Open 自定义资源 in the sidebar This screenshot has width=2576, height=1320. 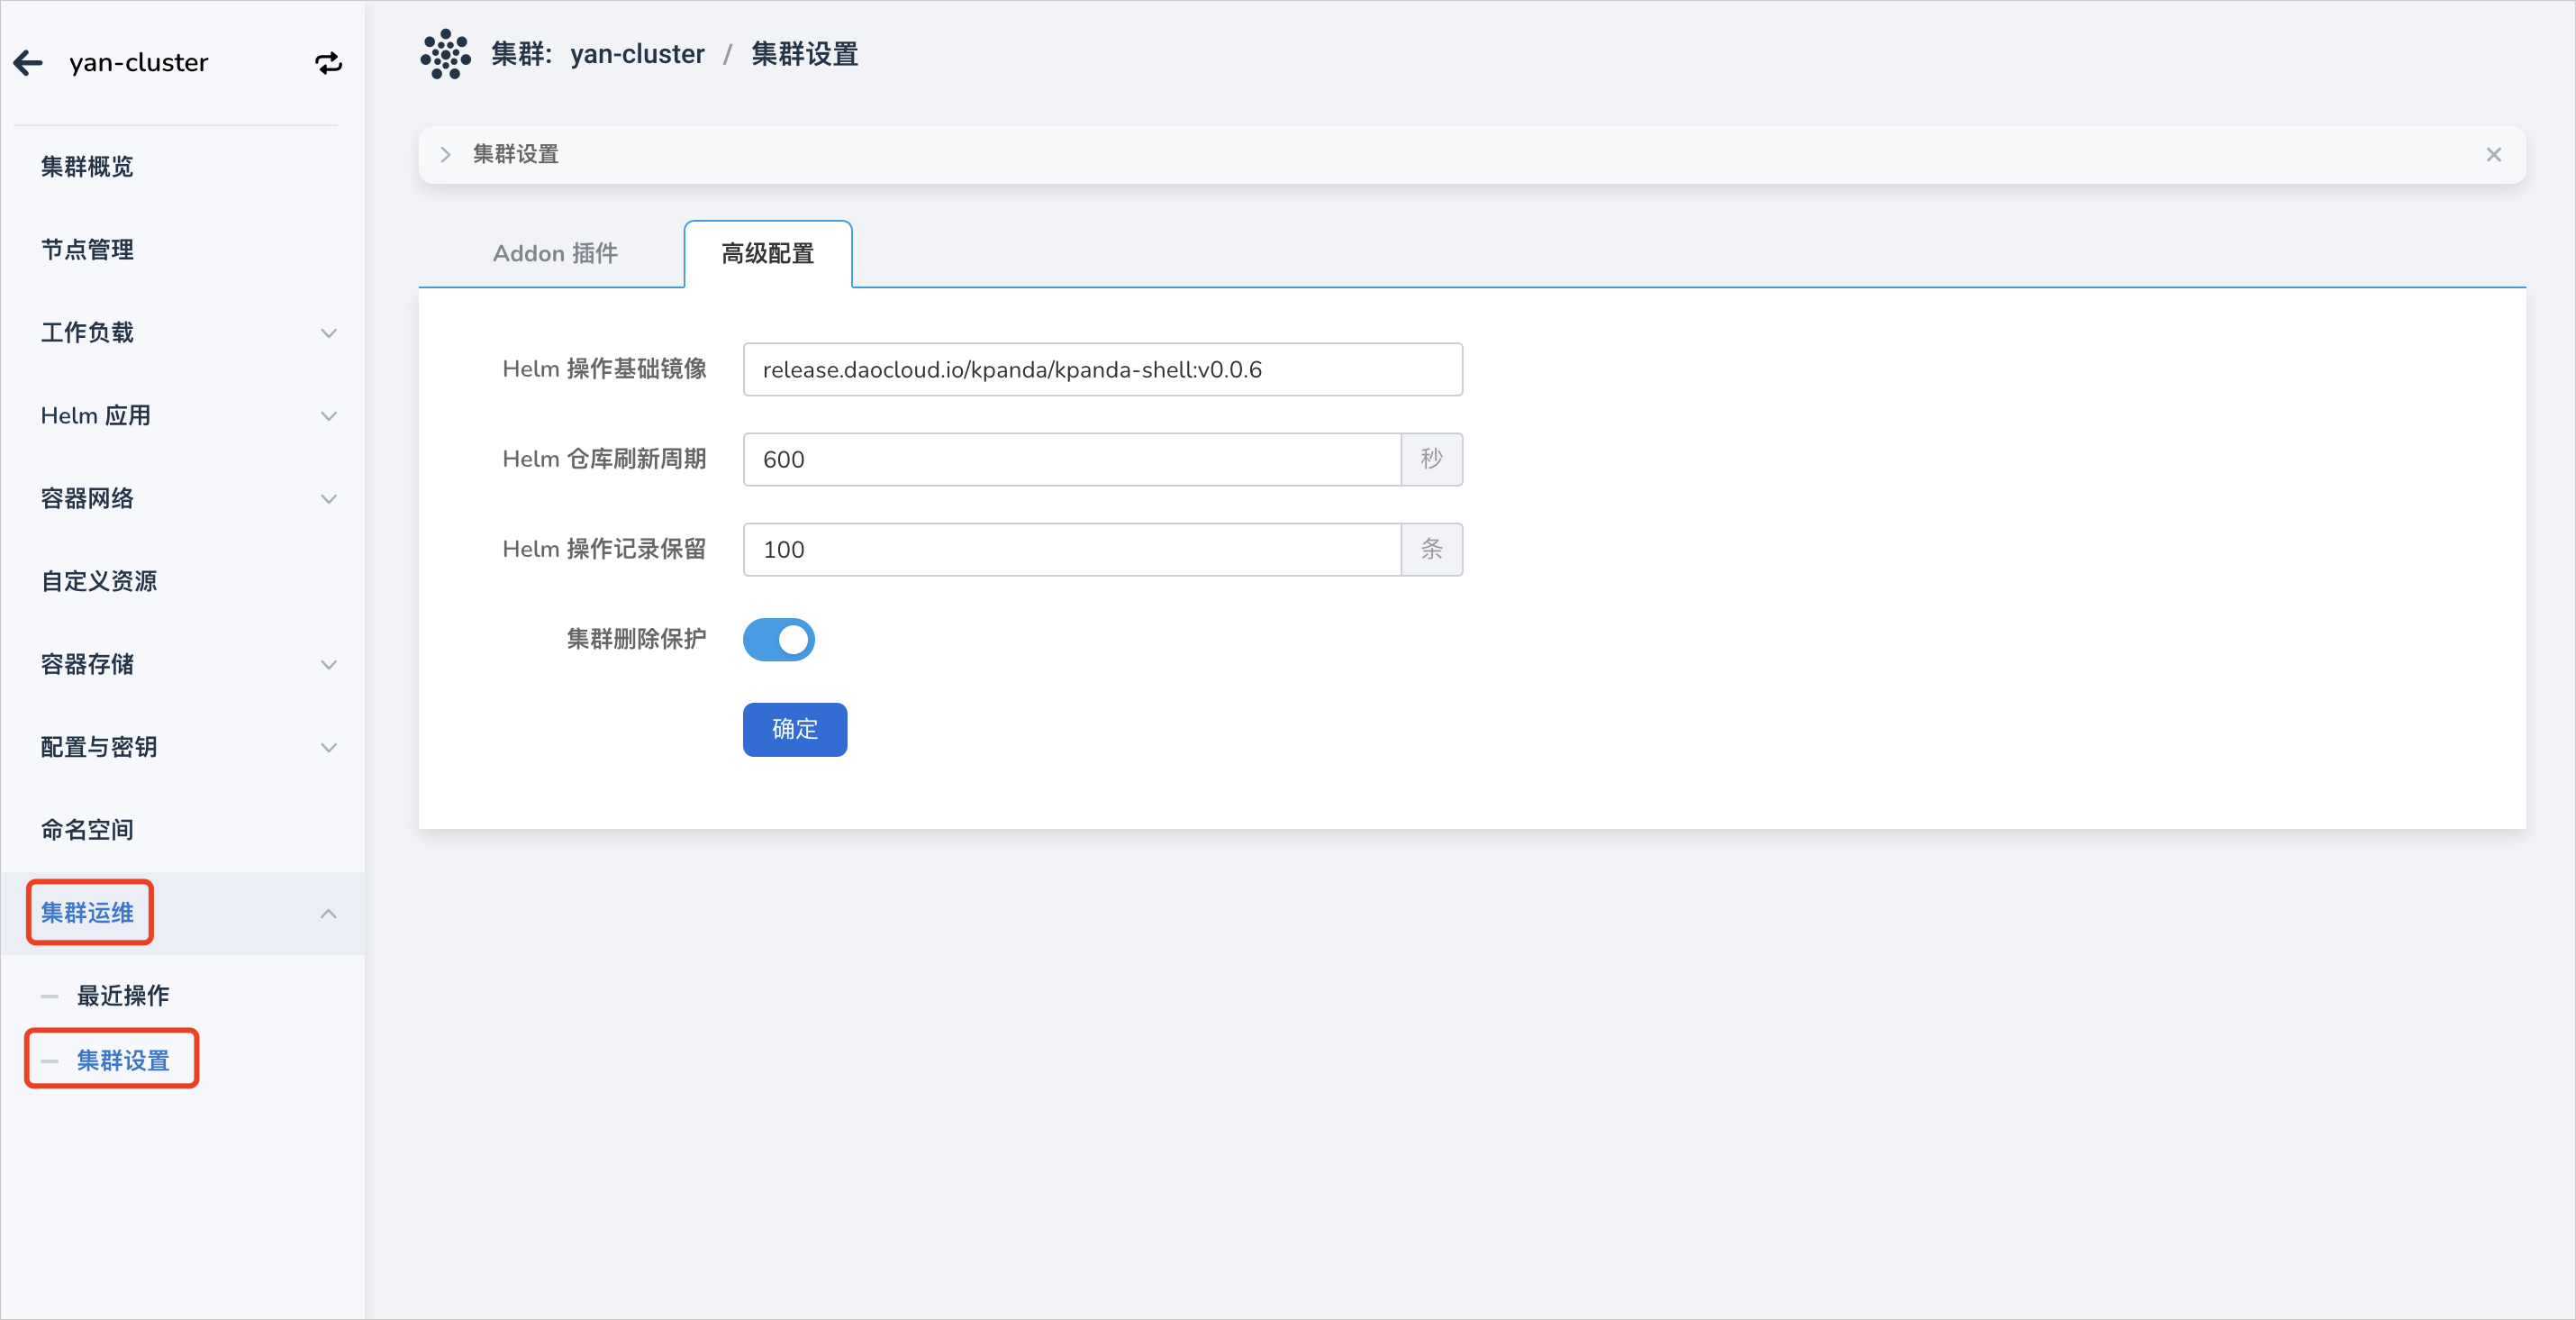click(x=99, y=582)
